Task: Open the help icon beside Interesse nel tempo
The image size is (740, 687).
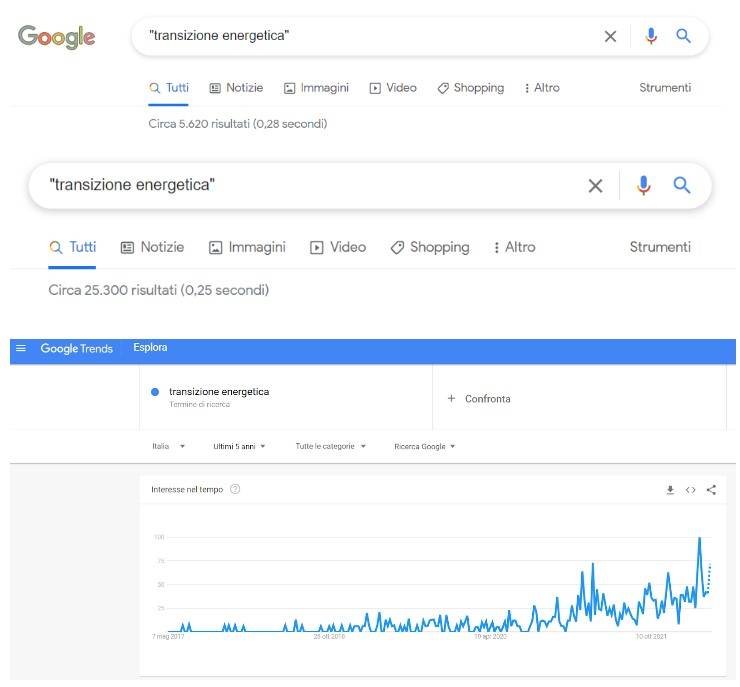Action: pos(235,489)
